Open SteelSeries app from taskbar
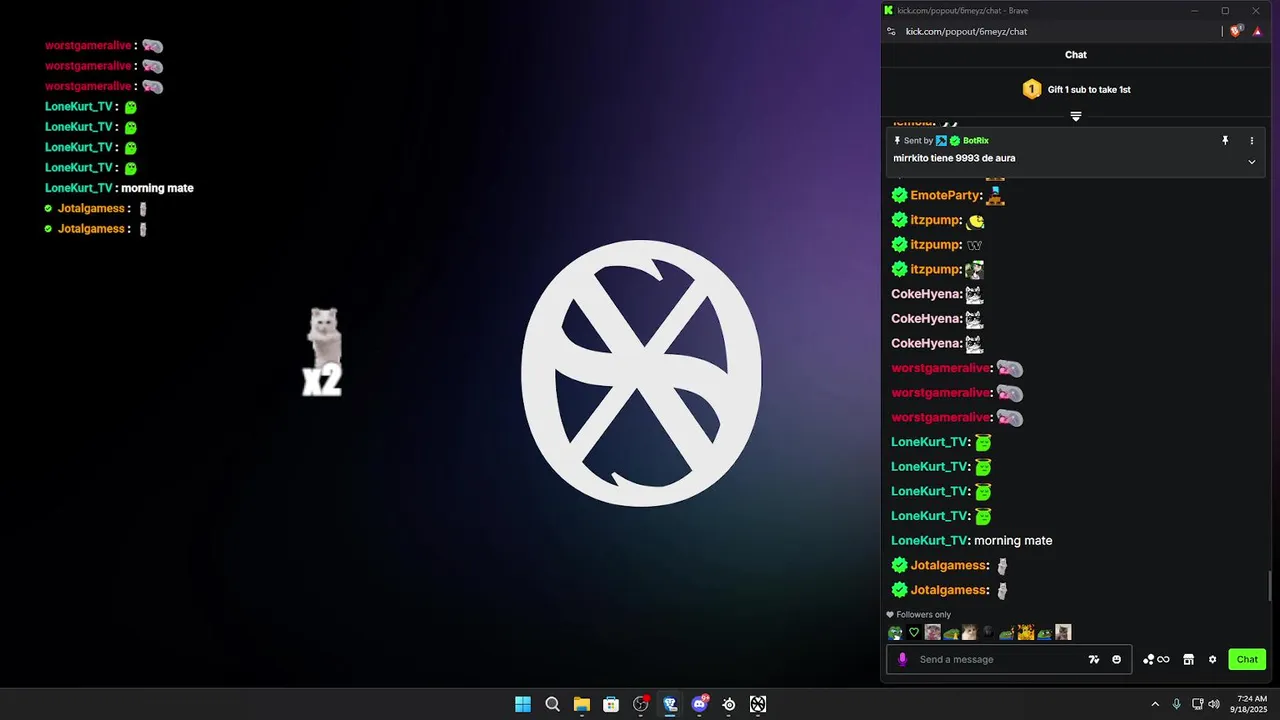Viewport: 1280px width, 720px height. [729, 704]
